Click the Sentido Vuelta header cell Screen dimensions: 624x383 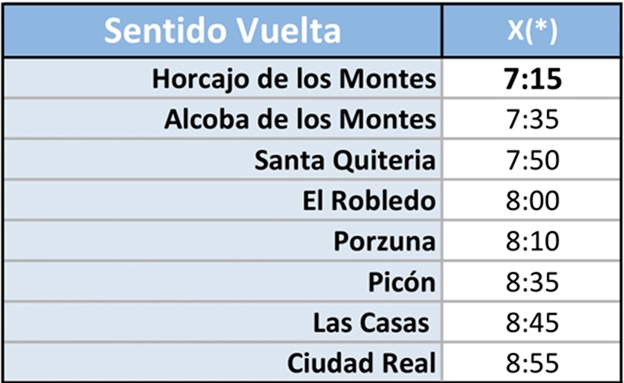point(222,31)
